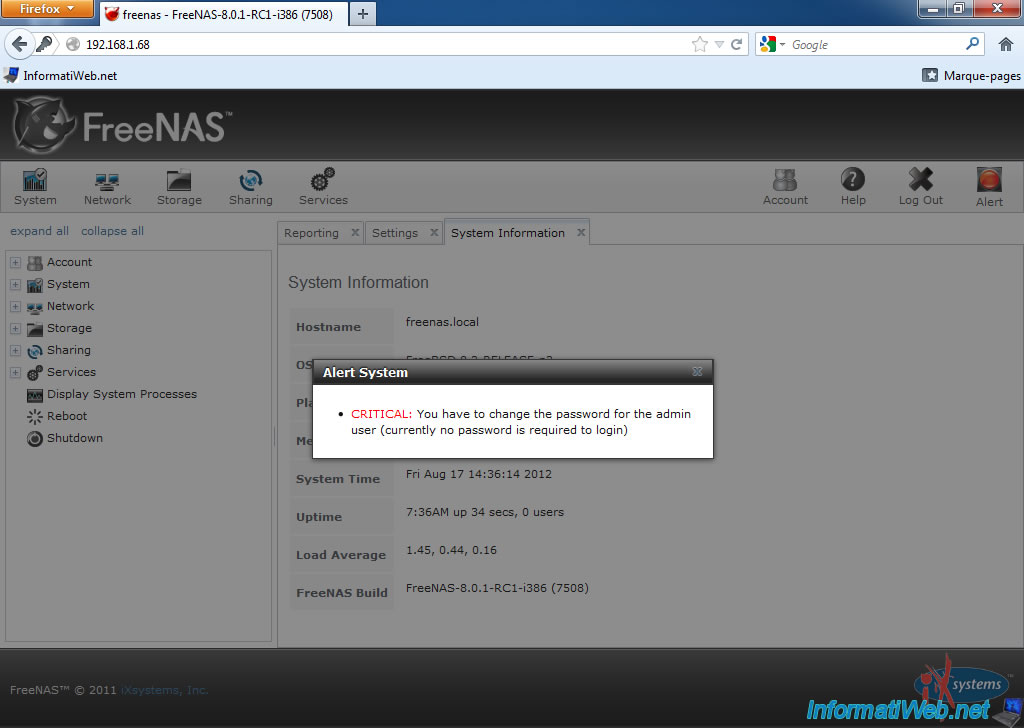Click the Display System Processes label
The image size is (1024, 728).
tap(121, 394)
